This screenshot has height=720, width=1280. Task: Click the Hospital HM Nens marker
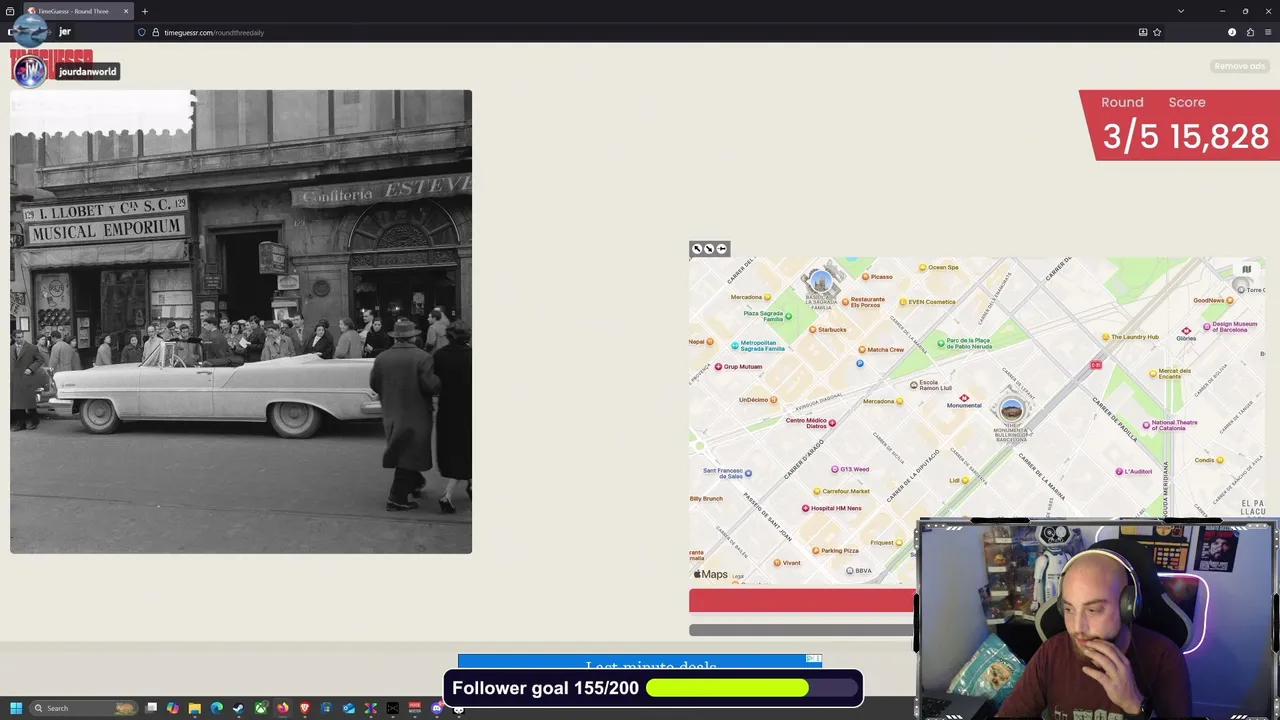[x=805, y=508]
